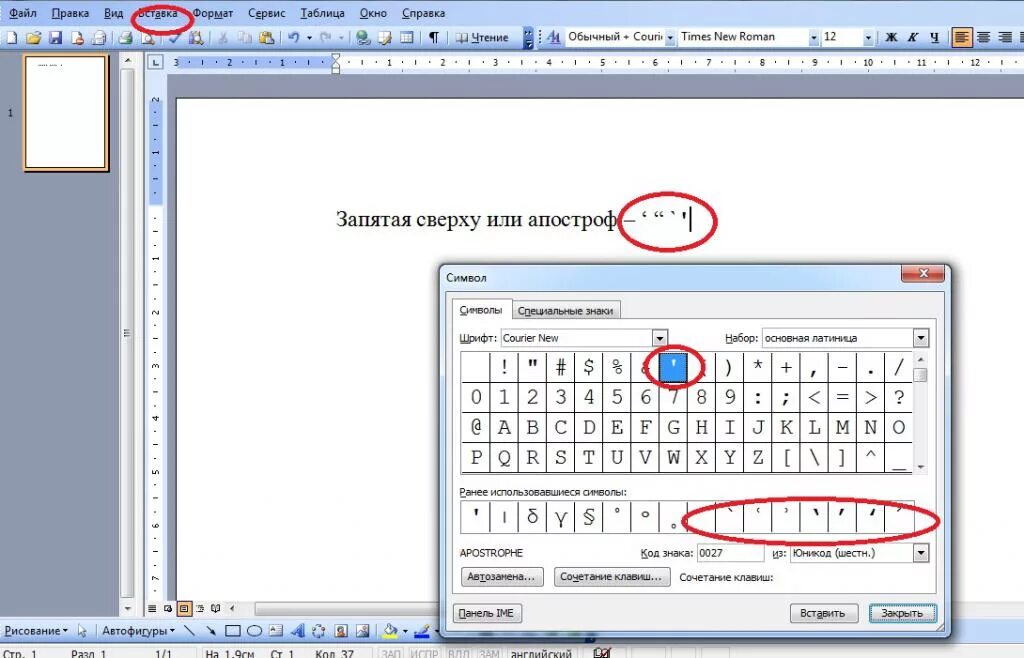Screen dimensions: 1024x658
Task: Open the font size 12 dropdown
Action: (868, 38)
